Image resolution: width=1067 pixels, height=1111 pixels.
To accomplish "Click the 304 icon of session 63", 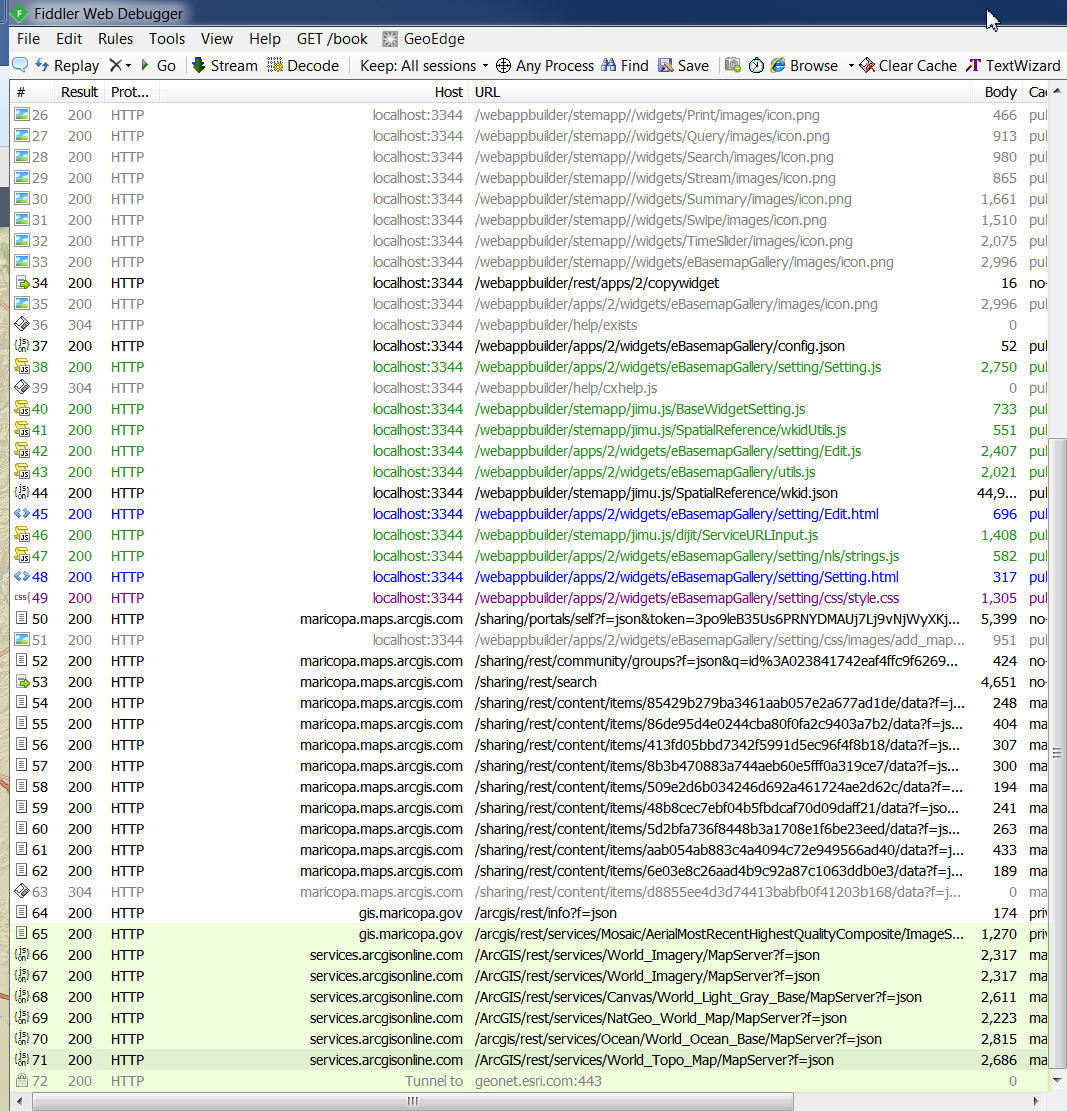I will 22,891.
